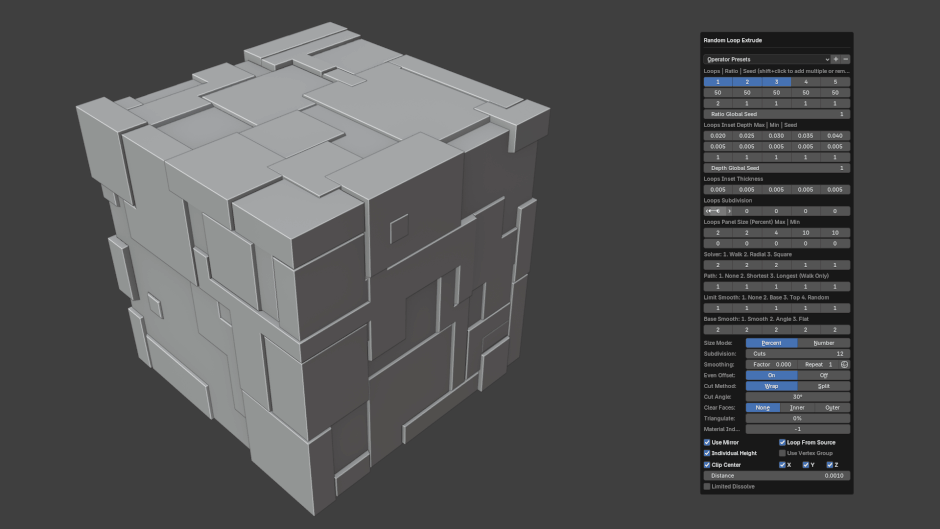The height and width of the screenshot is (529, 940).
Task: Toggle the Use Mirror checkbox
Action: click(x=707, y=442)
